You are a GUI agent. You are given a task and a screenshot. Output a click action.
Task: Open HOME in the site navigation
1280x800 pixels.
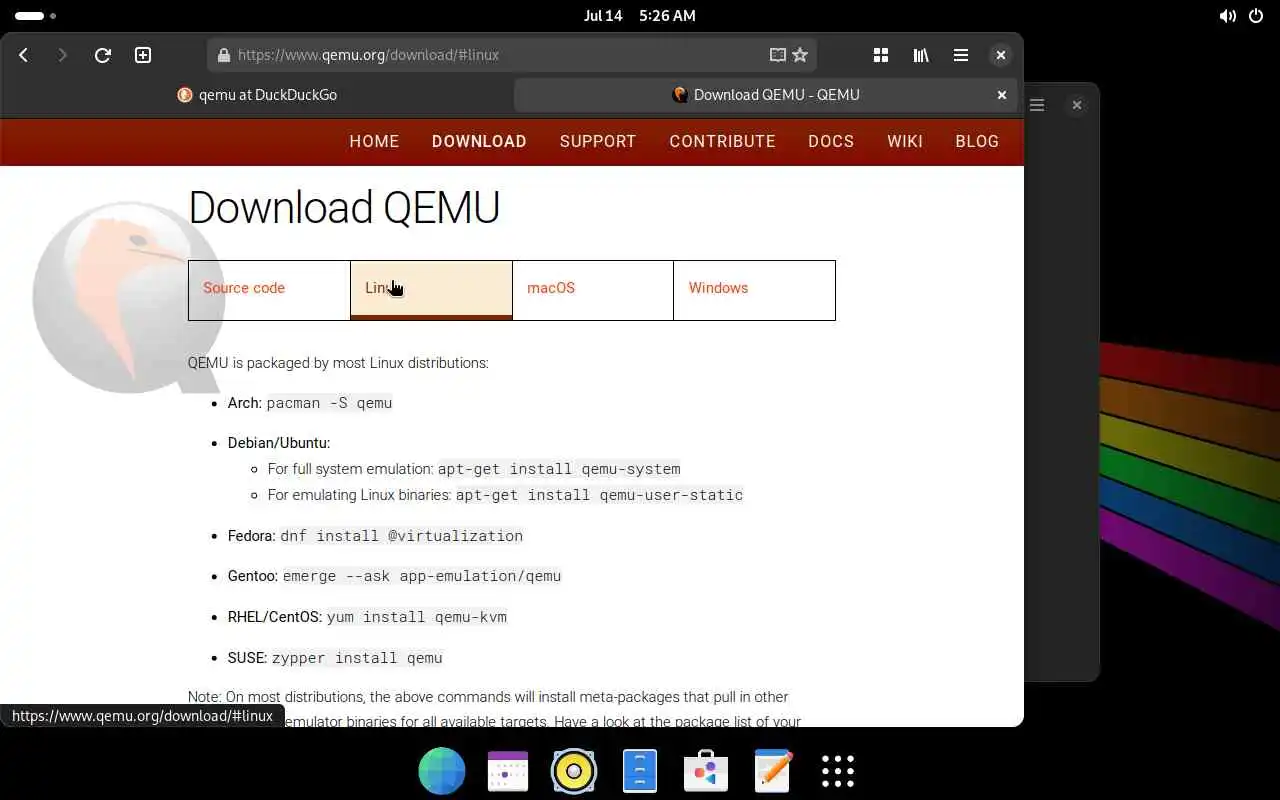click(x=374, y=141)
